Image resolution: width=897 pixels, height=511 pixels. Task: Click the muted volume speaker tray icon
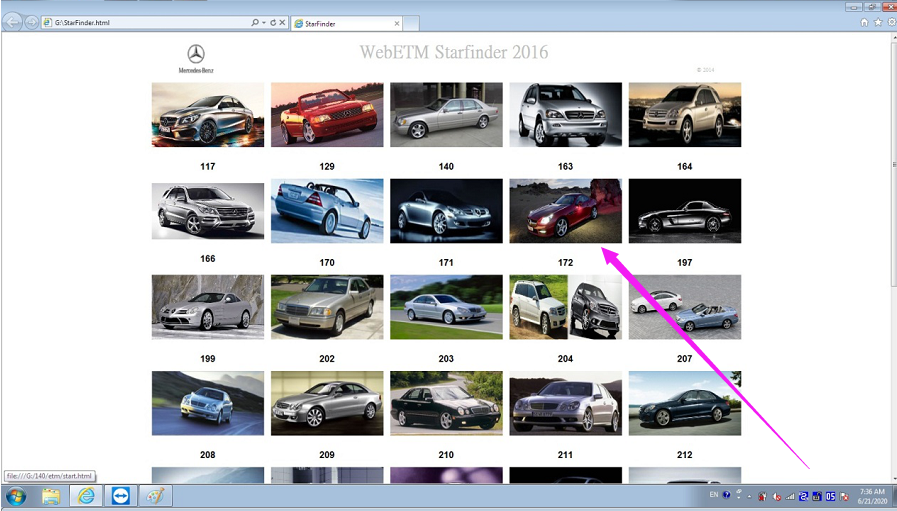pos(777,497)
